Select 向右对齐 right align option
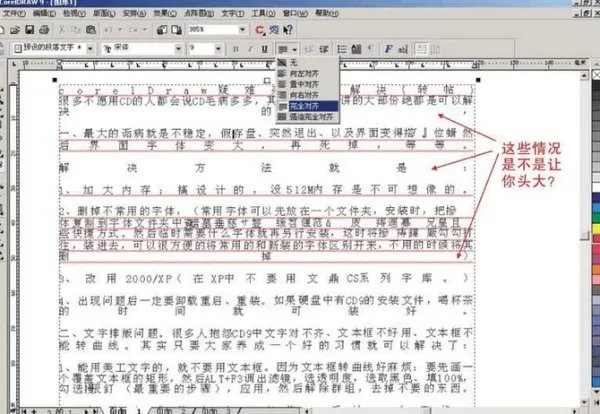The width and height of the screenshot is (600, 414). click(307, 95)
